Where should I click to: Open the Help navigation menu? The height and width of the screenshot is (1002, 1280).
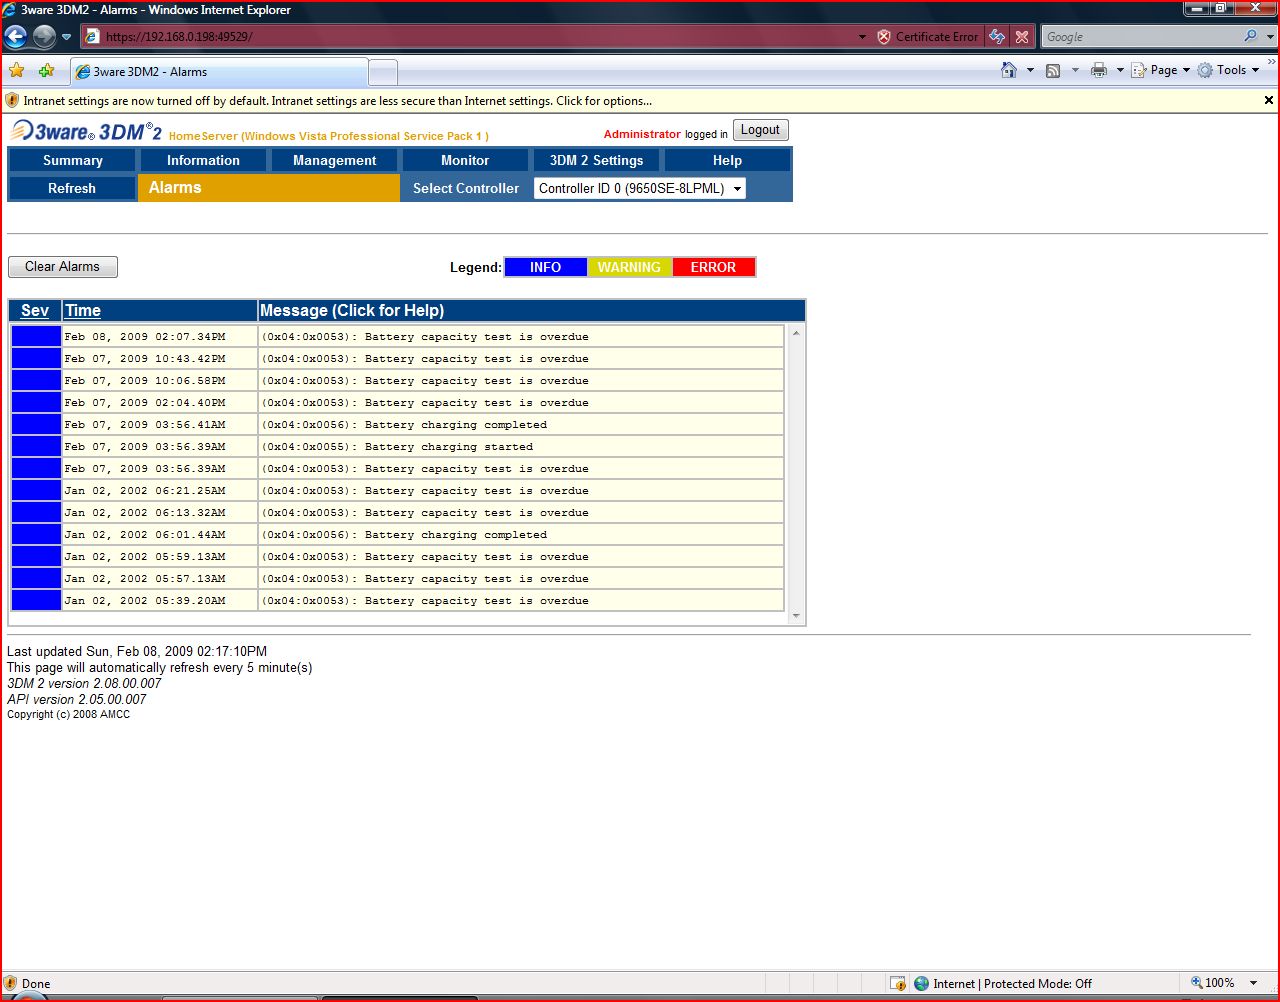727,161
